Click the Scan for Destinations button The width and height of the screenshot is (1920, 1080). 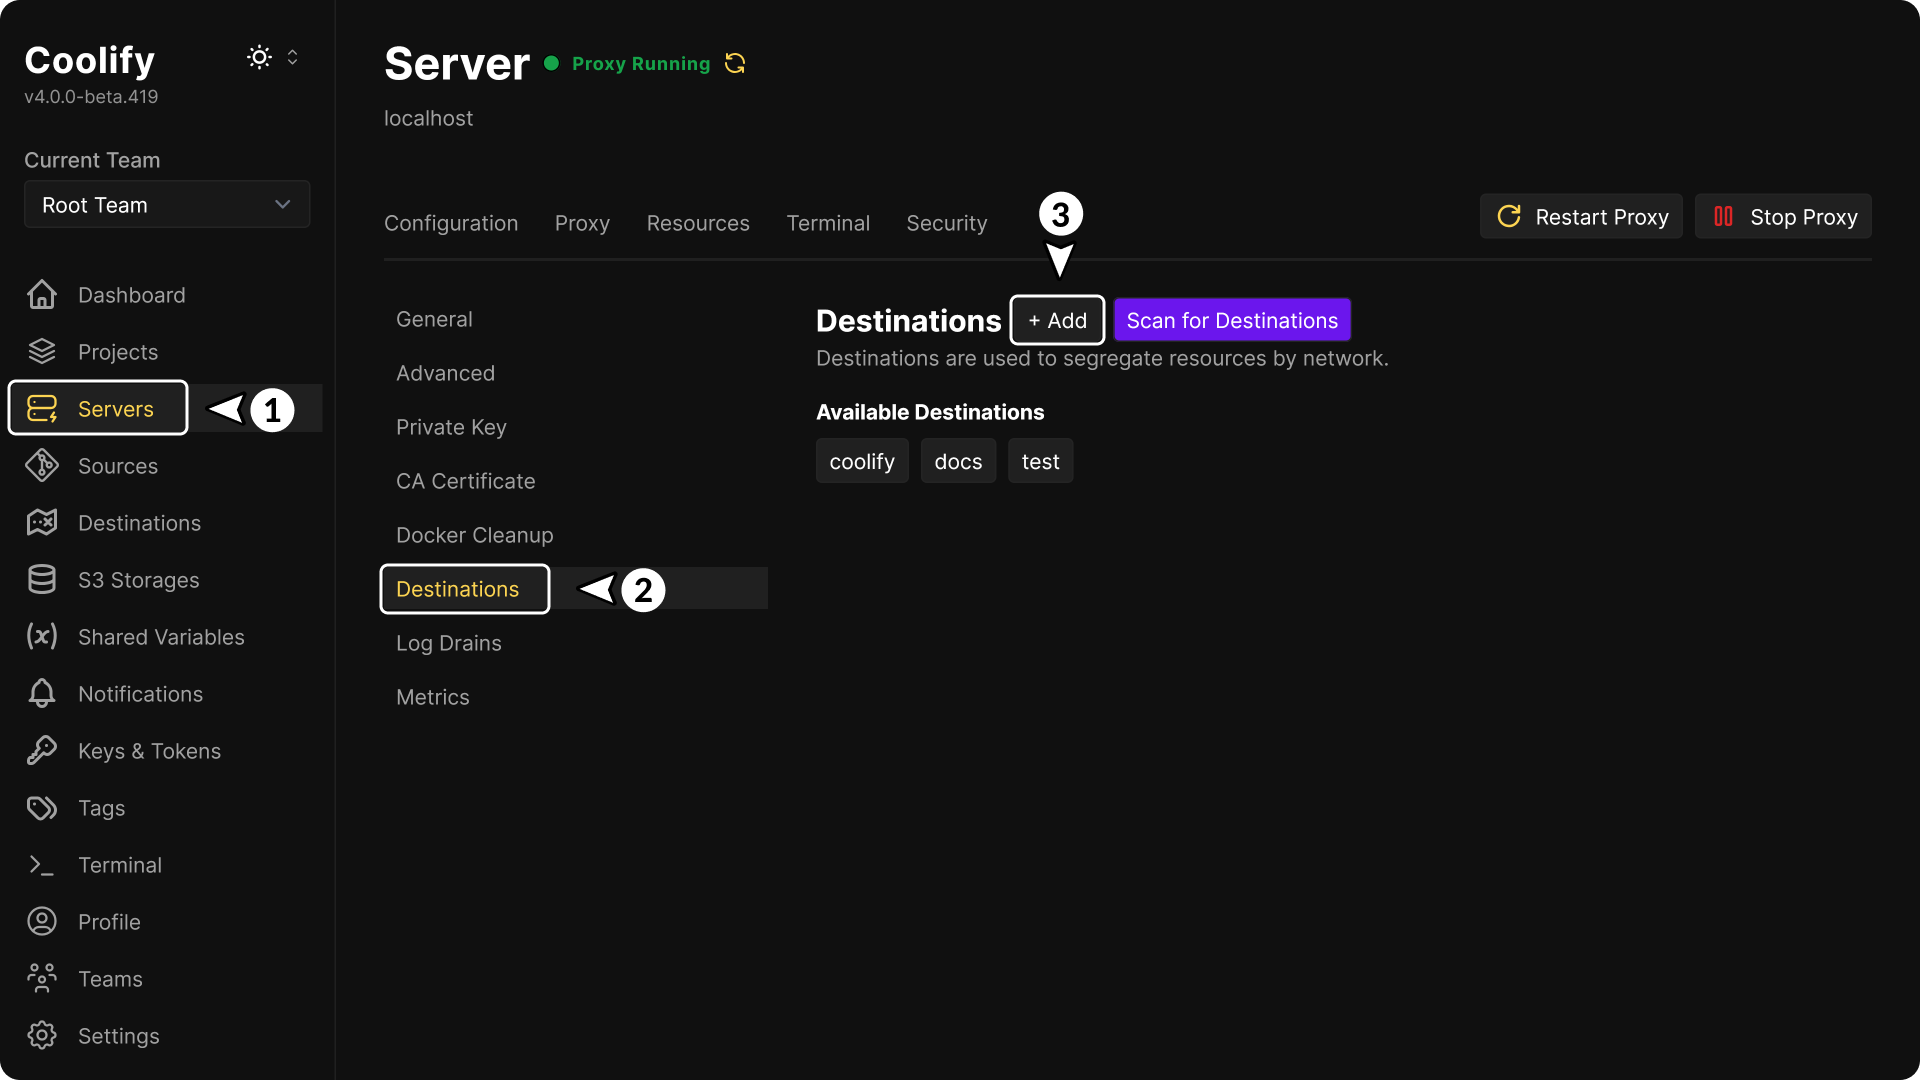click(x=1232, y=320)
